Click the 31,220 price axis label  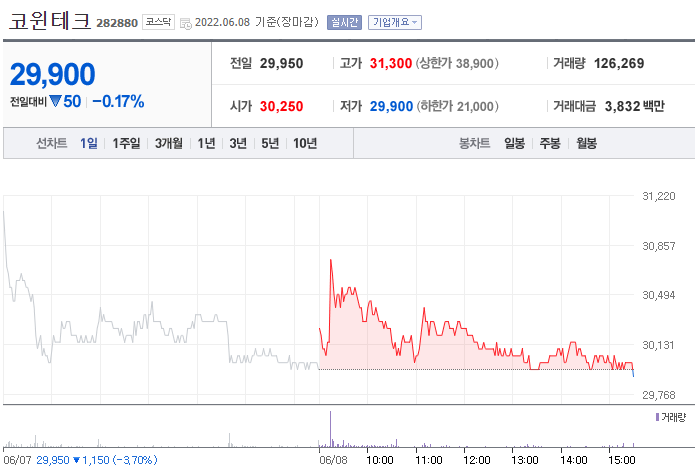(x=659, y=196)
